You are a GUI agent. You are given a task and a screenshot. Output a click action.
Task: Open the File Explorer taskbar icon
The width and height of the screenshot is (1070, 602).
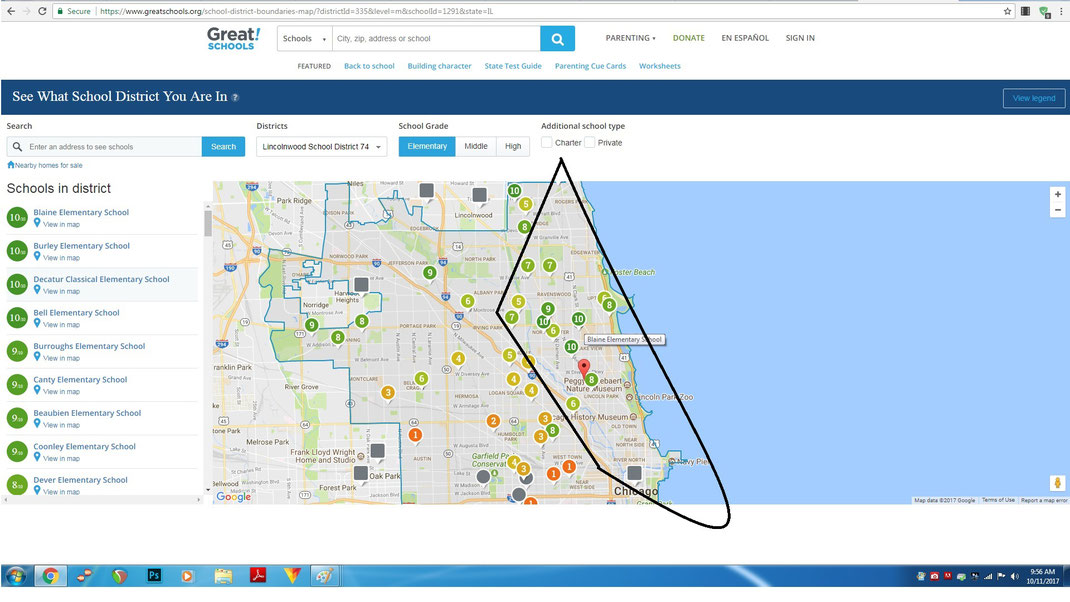pos(223,576)
